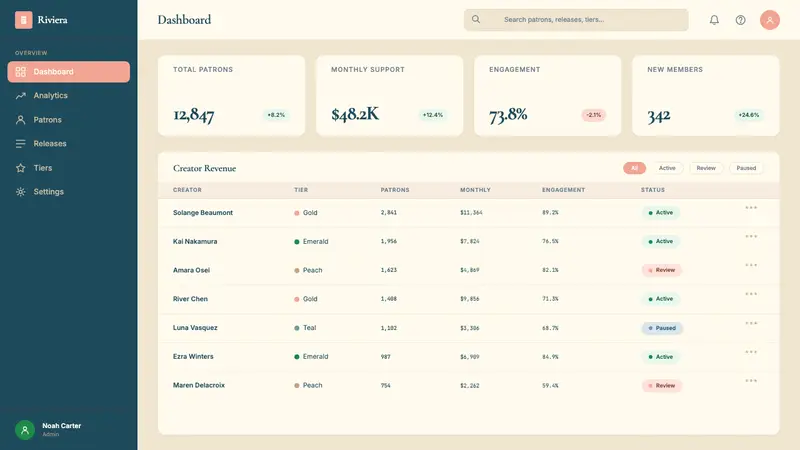Viewport: 800px width, 450px height.
Task: Sort by Engagement column header
Action: (x=563, y=190)
